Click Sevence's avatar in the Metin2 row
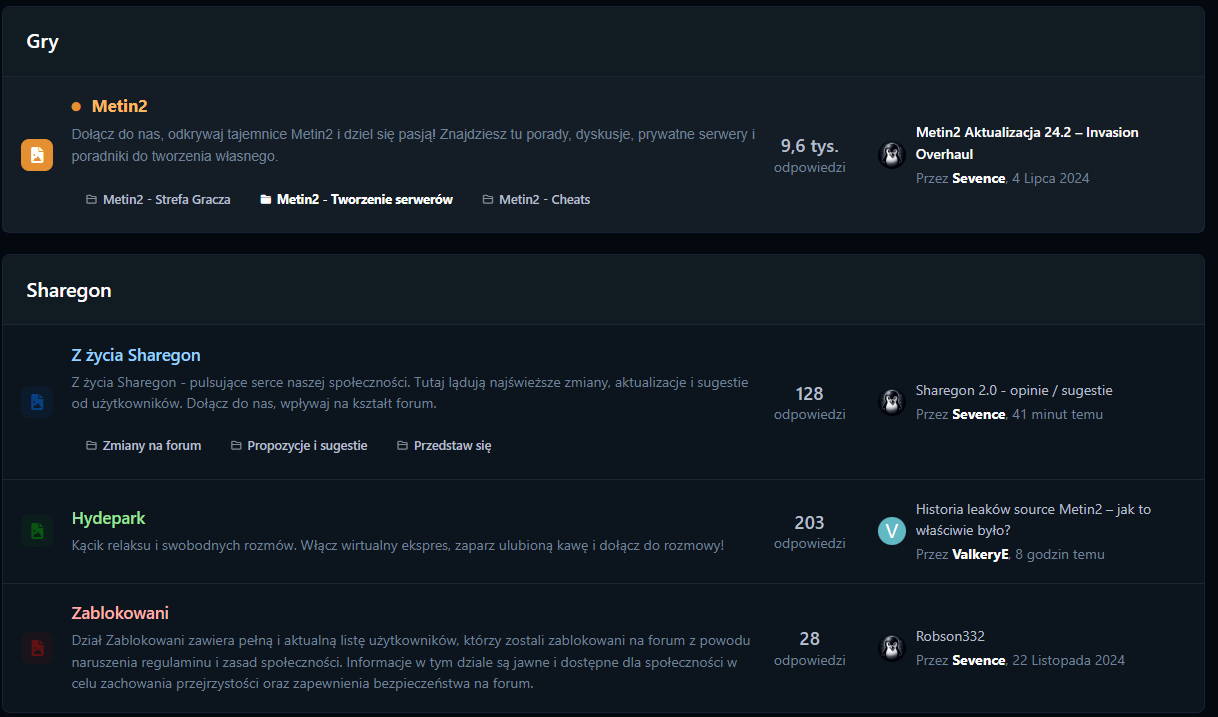This screenshot has width=1218, height=717. click(x=891, y=155)
